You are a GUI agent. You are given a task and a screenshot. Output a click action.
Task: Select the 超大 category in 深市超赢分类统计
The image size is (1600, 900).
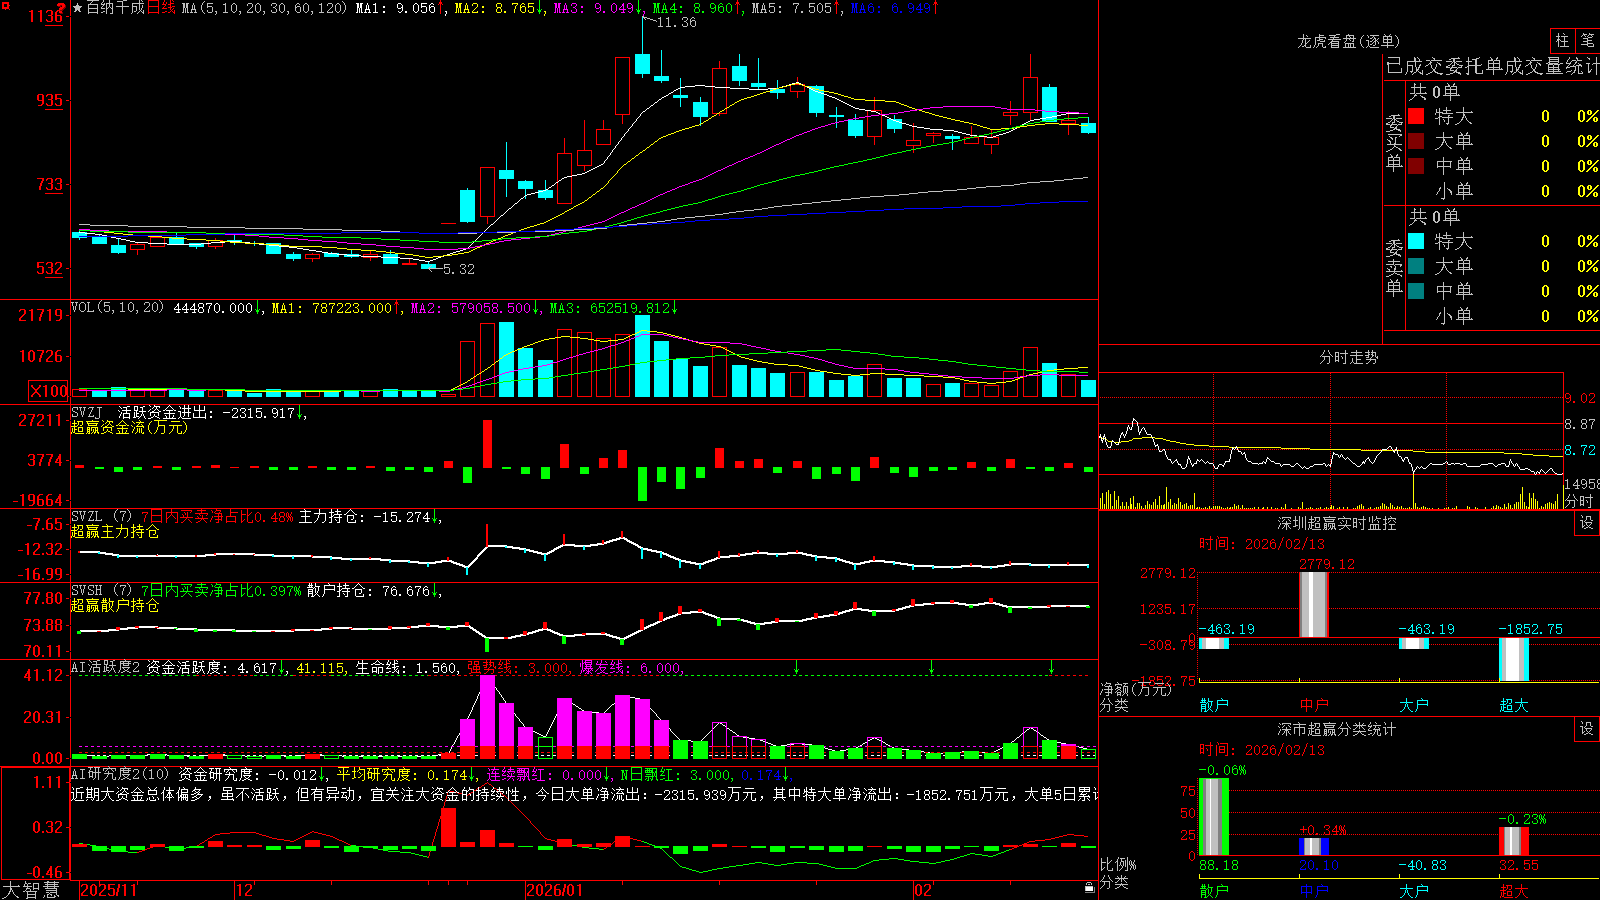(1514, 890)
